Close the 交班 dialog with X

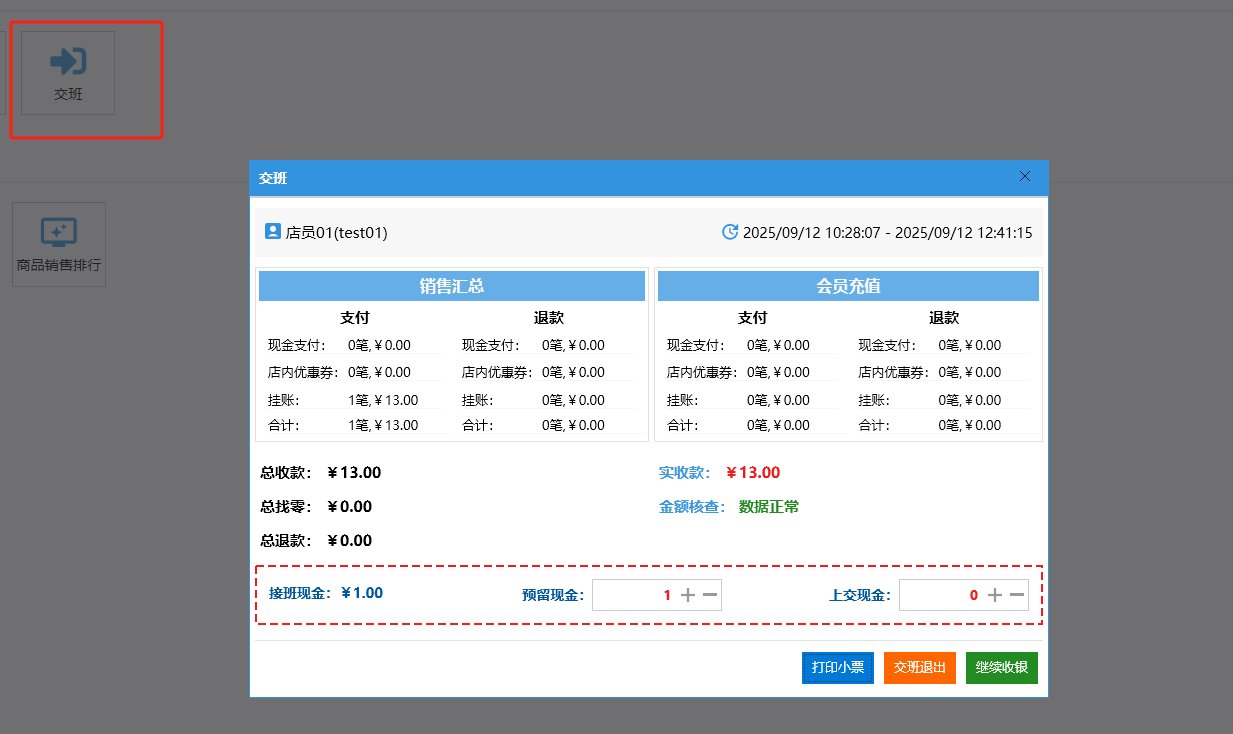pyautogui.click(x=1024, y=176)
